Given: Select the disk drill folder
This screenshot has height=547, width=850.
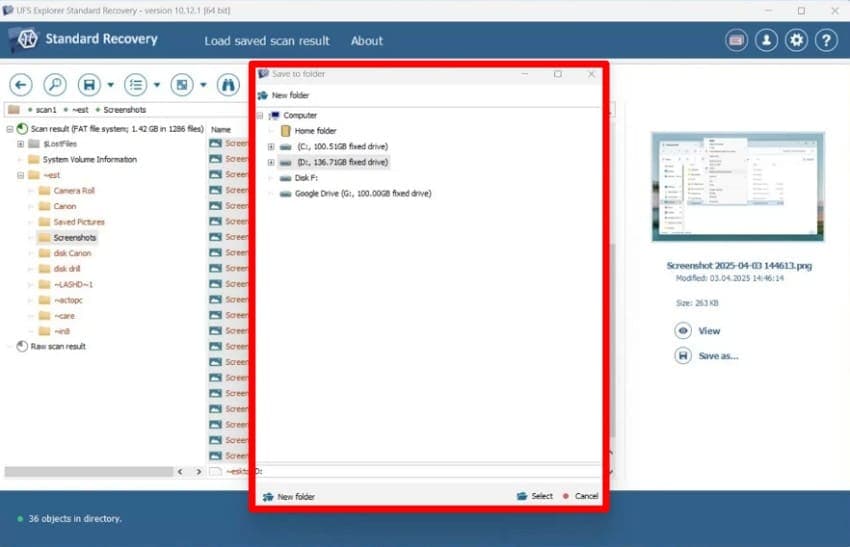Looking at the screenshot, I should [67, 269].
